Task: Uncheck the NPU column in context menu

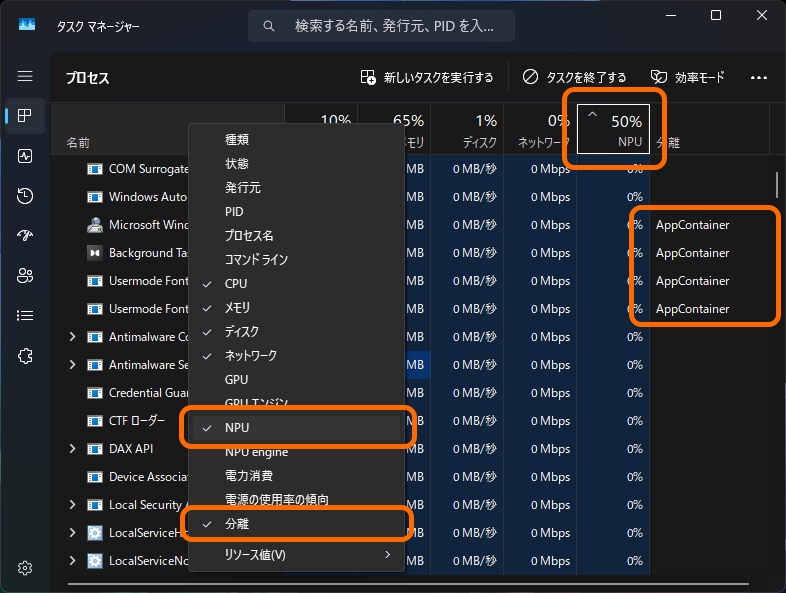Action: 296,428
